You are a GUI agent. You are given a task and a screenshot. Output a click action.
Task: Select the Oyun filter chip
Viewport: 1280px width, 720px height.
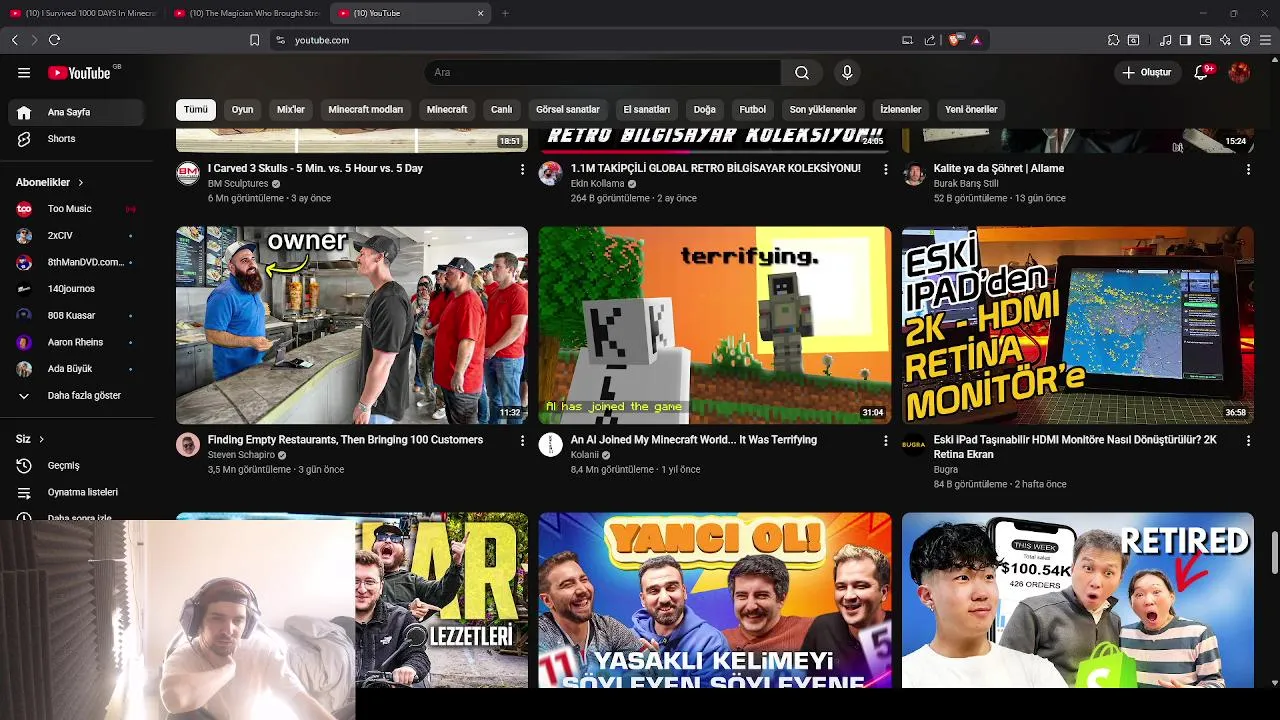click(x=243, y=109)
